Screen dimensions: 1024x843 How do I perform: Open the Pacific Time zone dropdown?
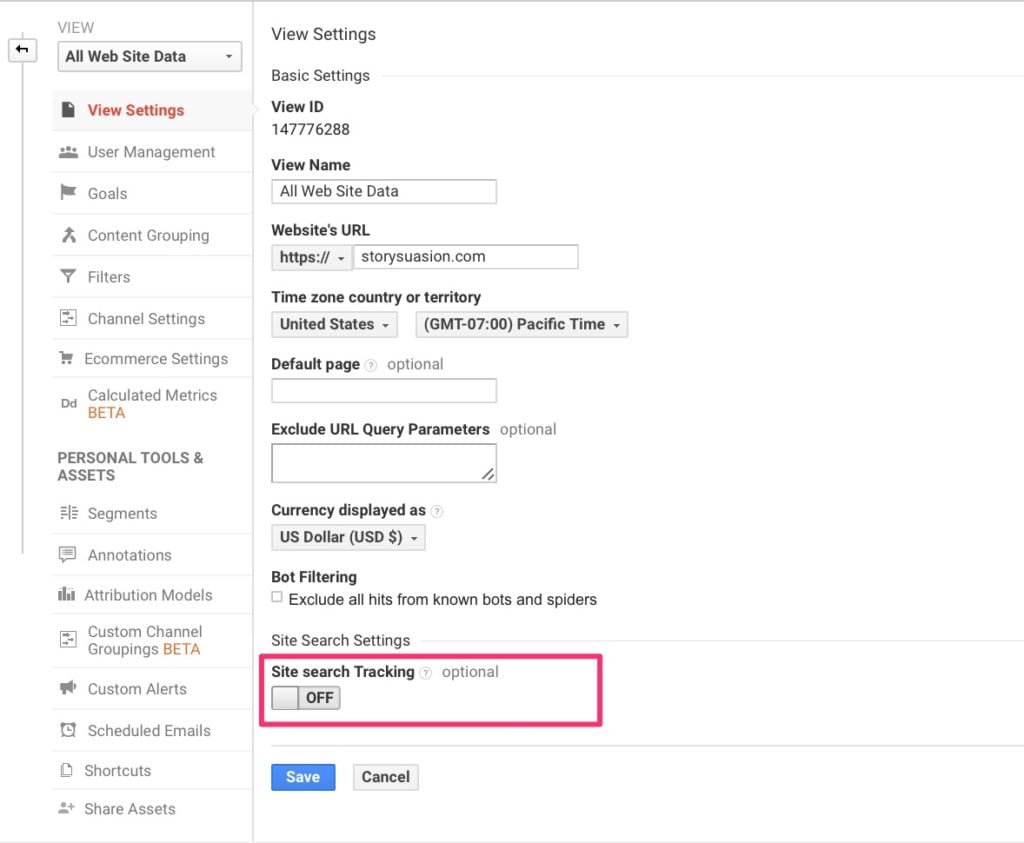point(521,324)
